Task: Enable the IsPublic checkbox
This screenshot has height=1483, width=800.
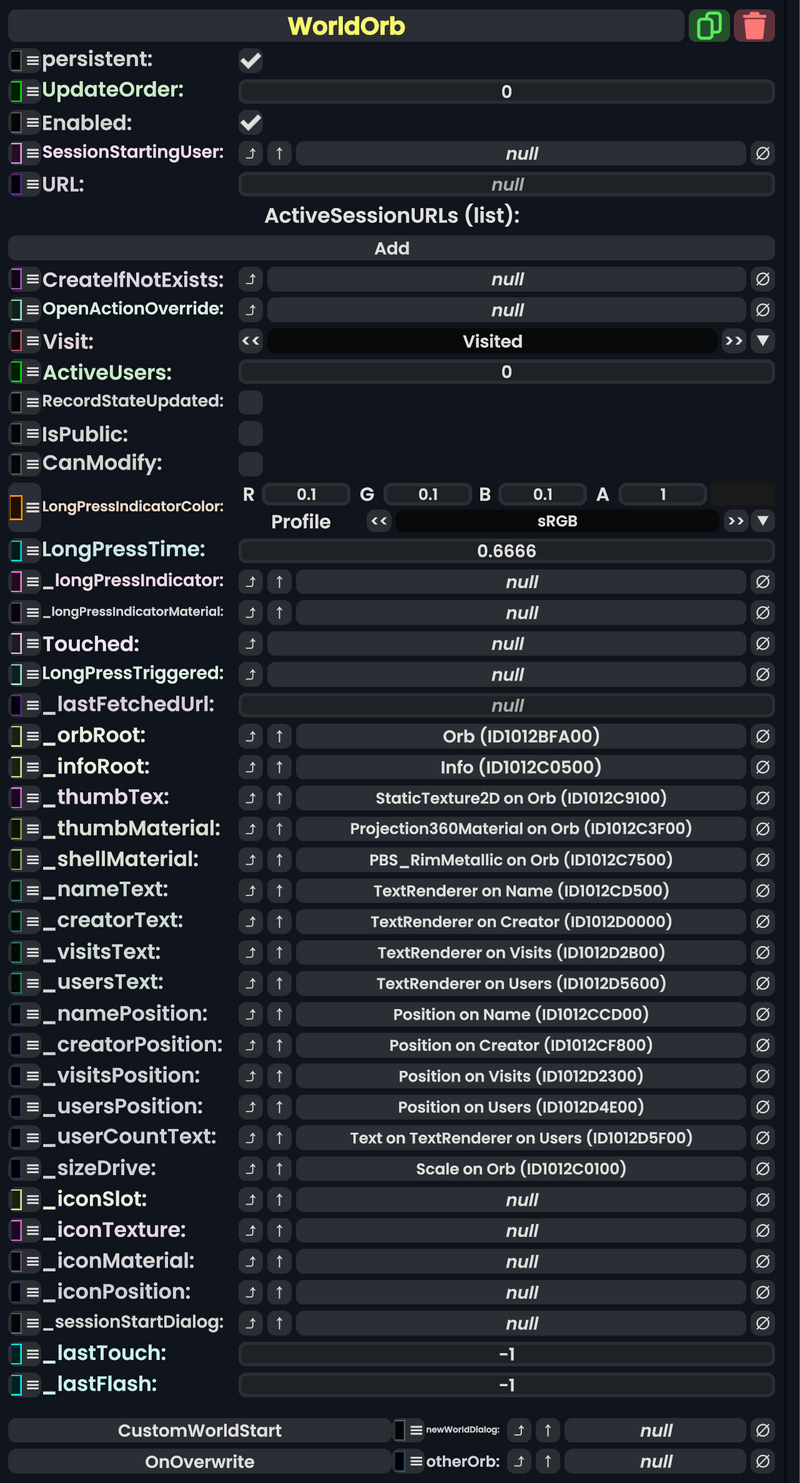Action: (250, 433)
